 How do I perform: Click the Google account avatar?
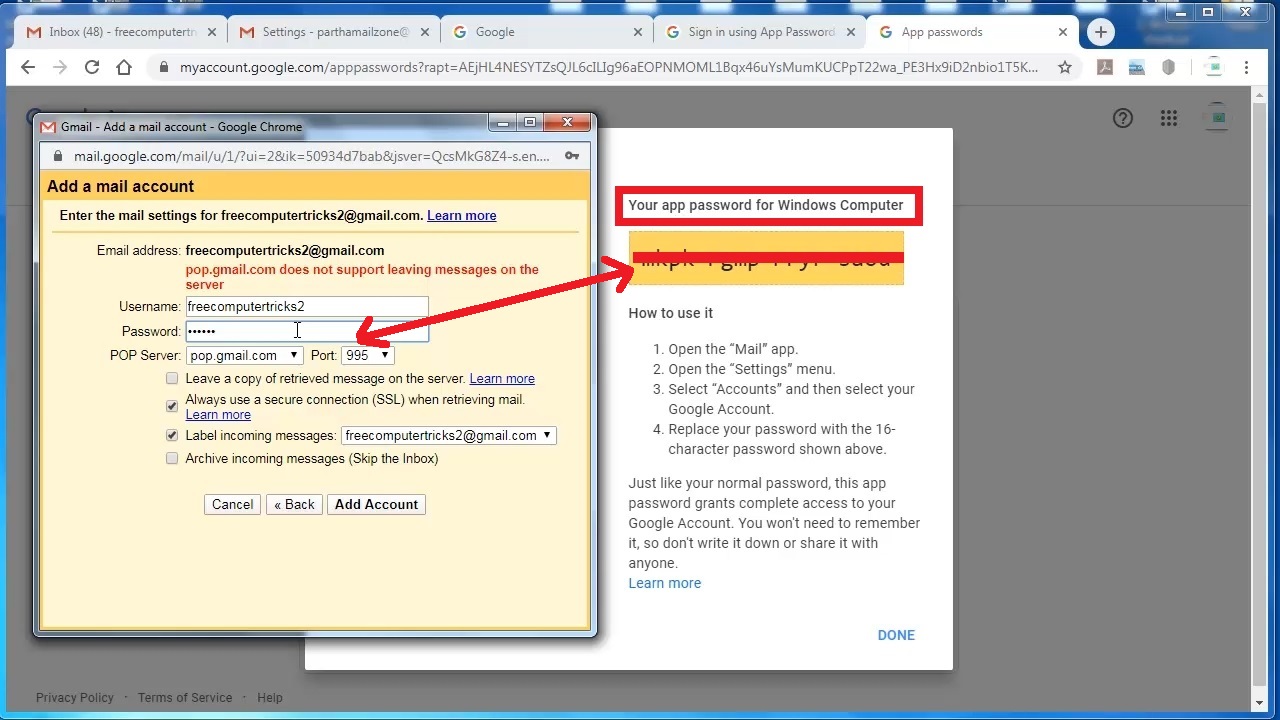1217,118
